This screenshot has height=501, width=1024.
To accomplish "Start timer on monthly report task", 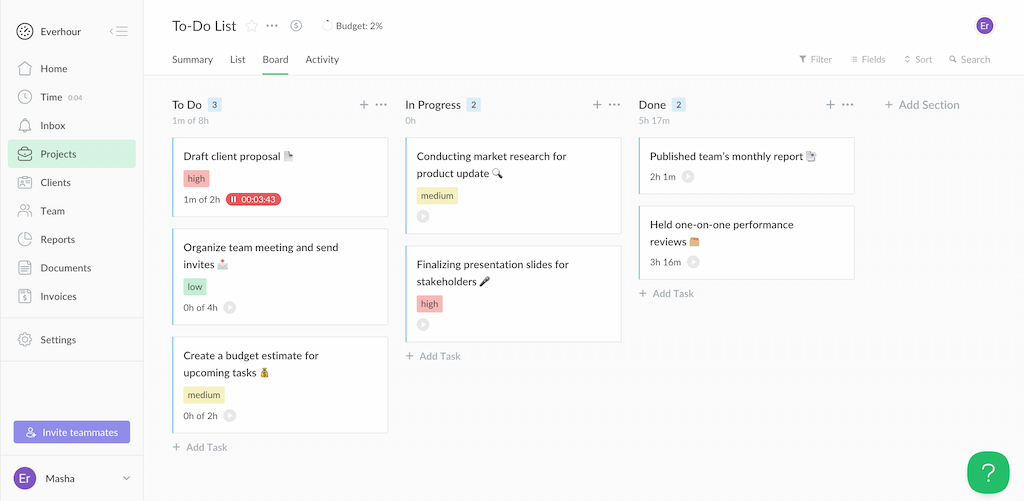I will click(x=688, y=176).
